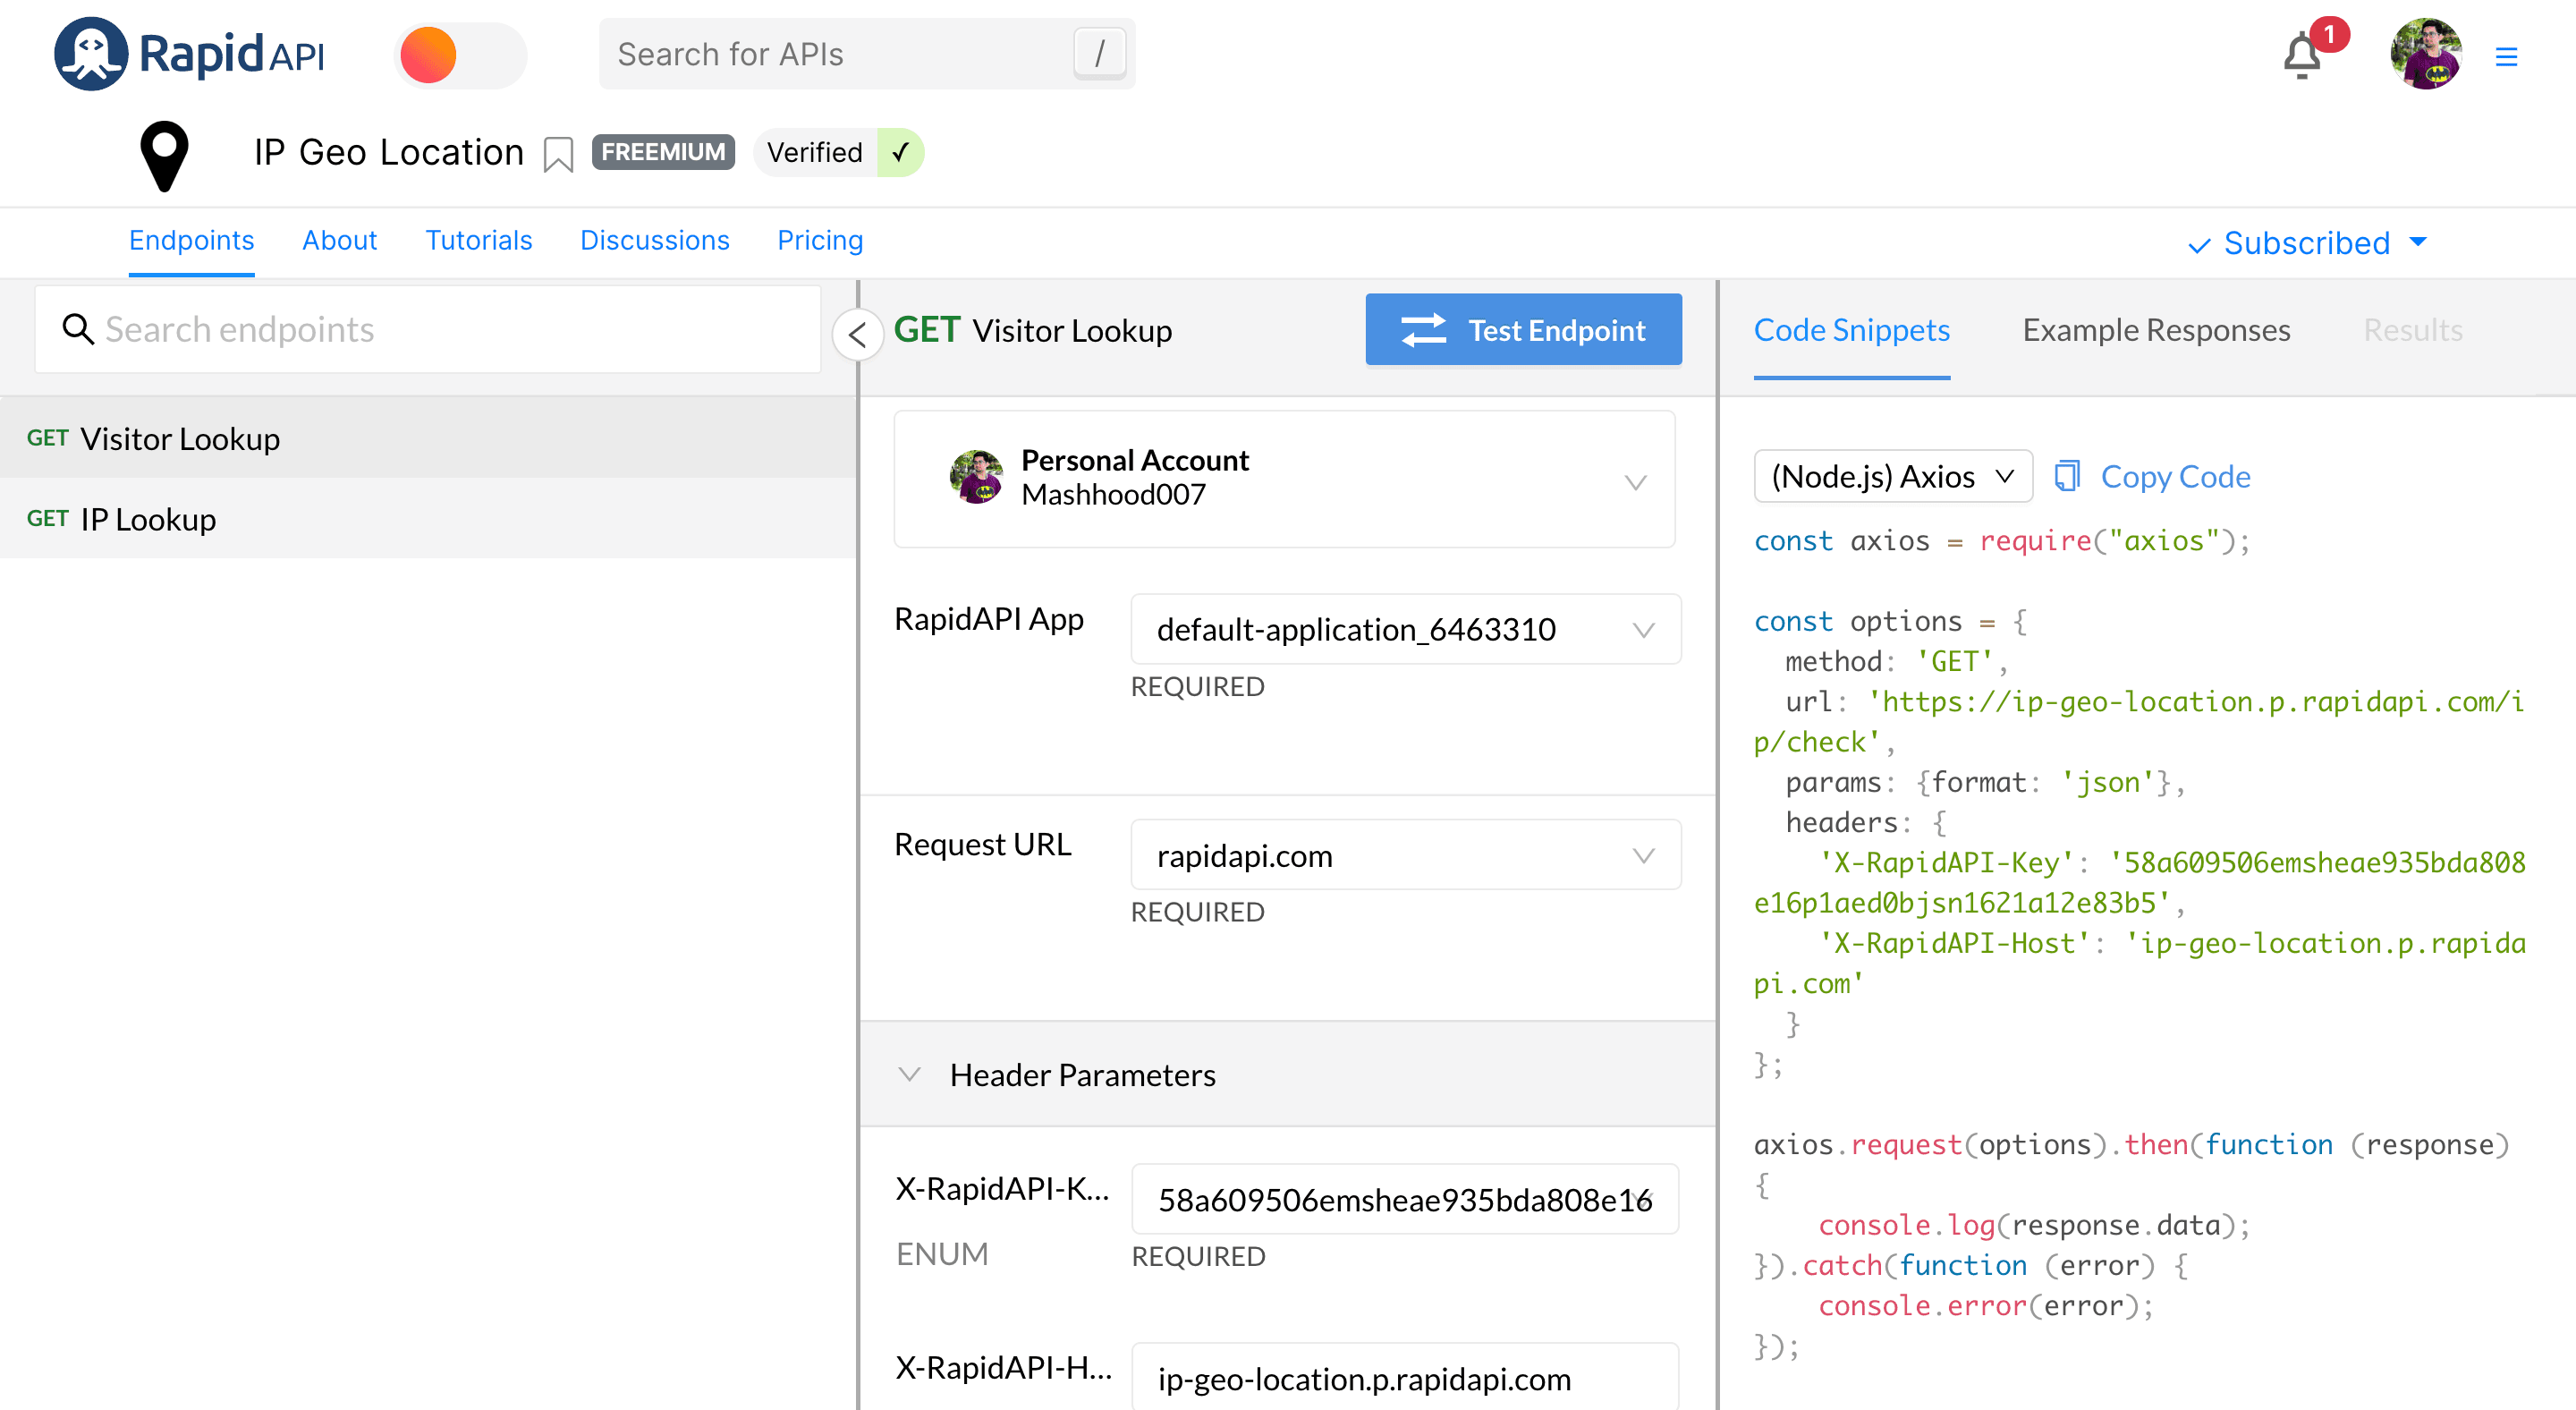The width and height of the screenshot is (2576, 1410).
Task: Open the About tab
Action: (339, 240)
